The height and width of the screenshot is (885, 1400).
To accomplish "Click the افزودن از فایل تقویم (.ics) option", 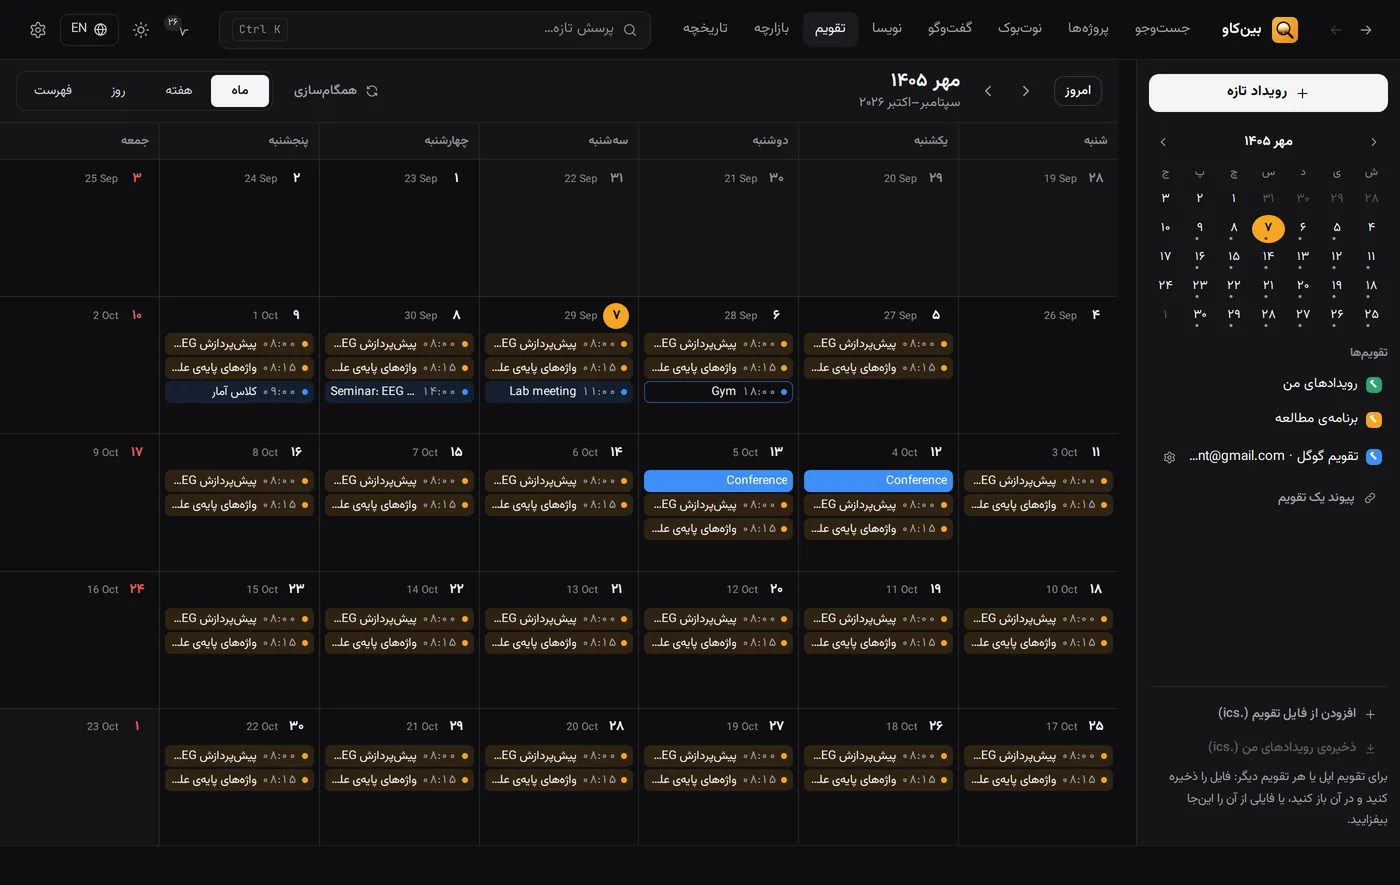I will tap(1296, 713).
